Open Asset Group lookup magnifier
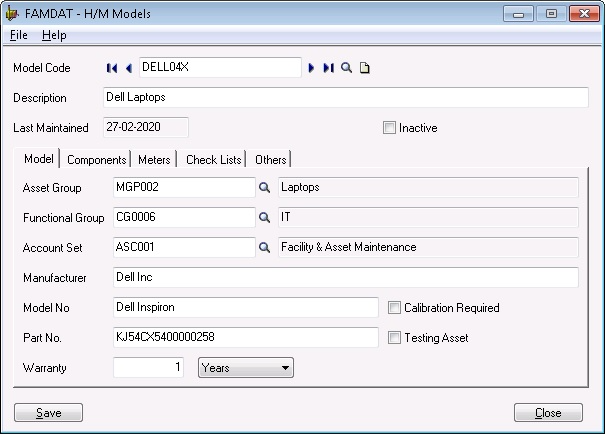Viewport: 605px width, 434px height. [x=264, y=187]
